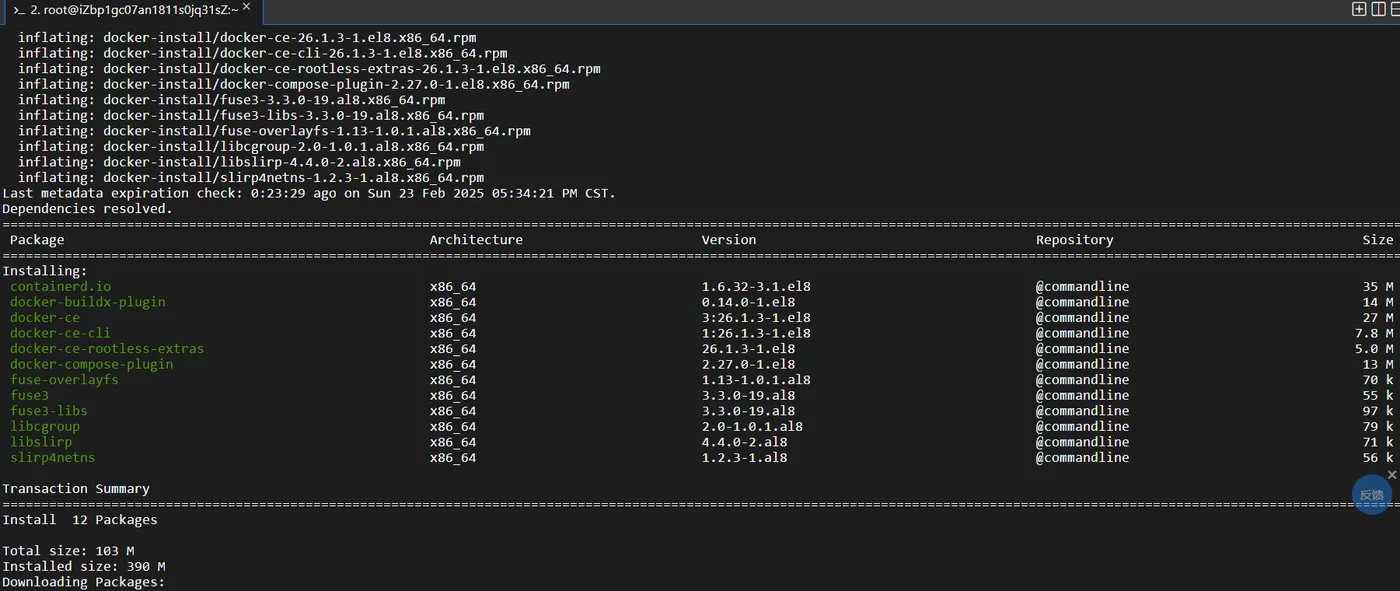Click the docker-compose-plugin package name in the table
Image resolution: width=1400 pixels, height=591 pixels.
coord(92,364)
